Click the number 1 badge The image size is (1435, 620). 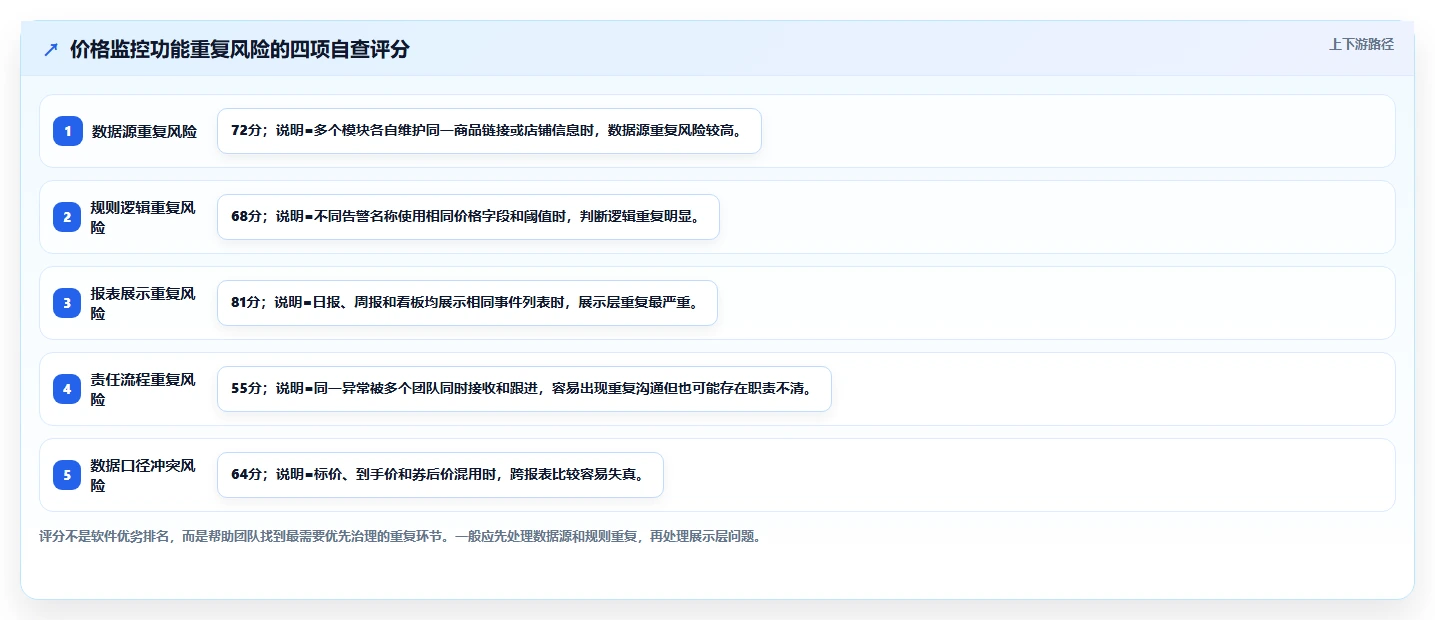pos(67,131)
